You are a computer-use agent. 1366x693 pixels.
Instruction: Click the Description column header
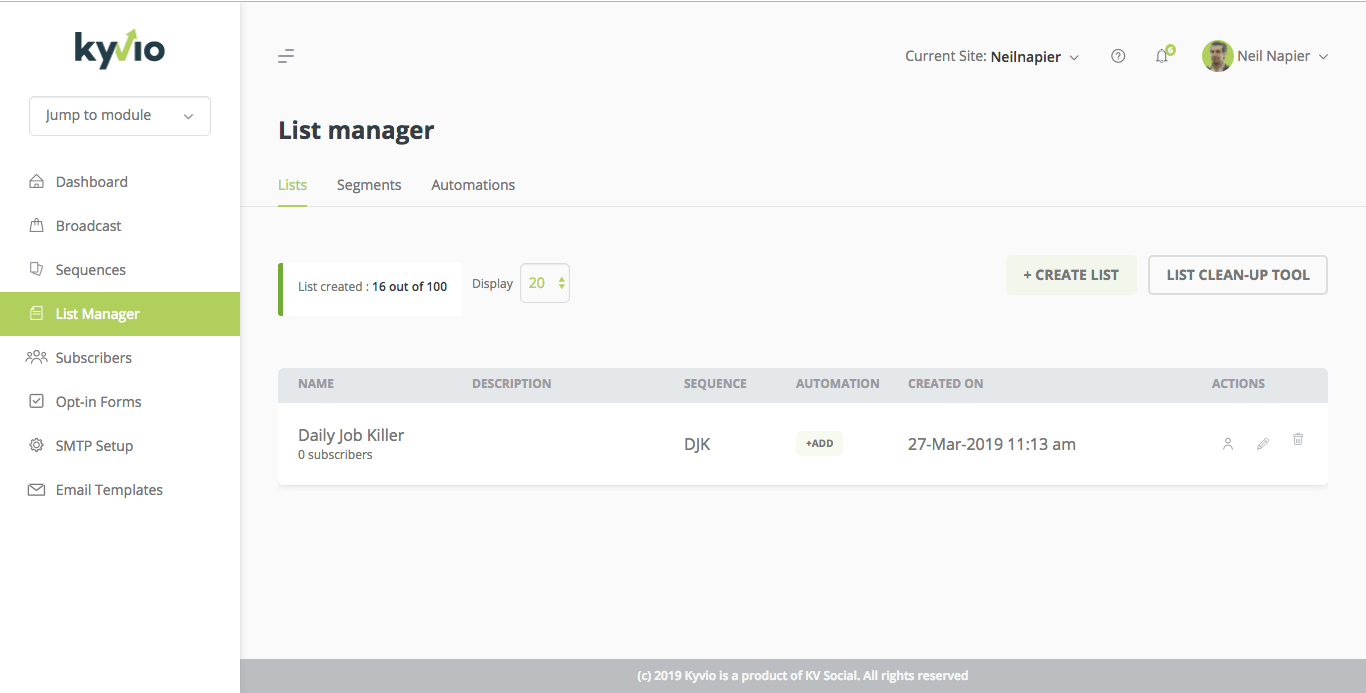511,384
